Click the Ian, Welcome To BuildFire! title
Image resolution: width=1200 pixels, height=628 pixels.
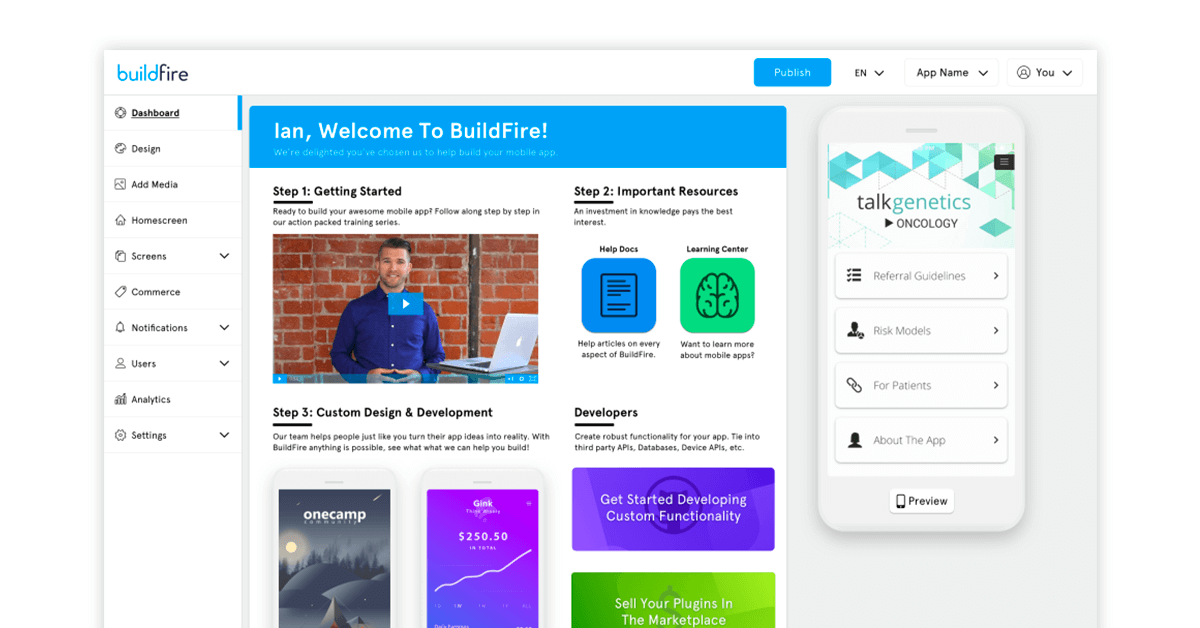pyautogui.click(x=411, y=131)
